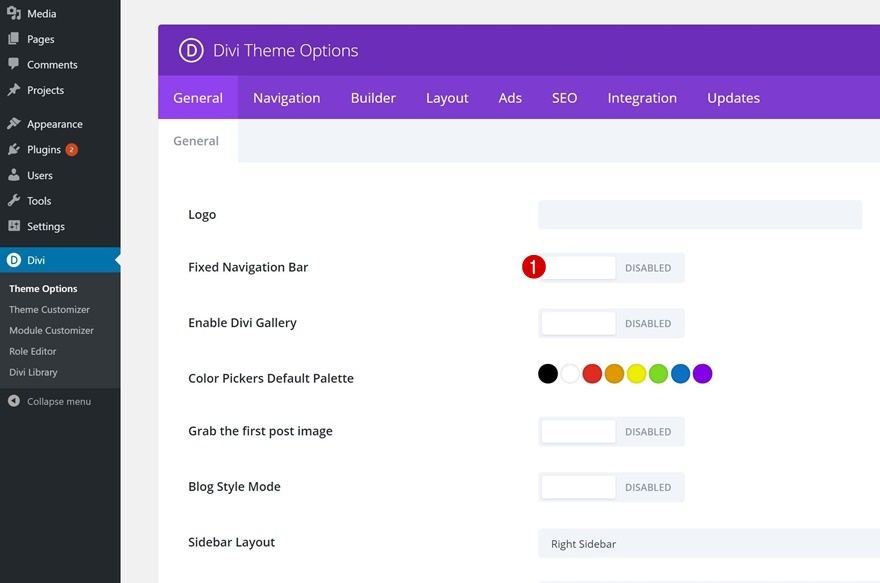Click the Tools wrench icon

tap(14, 201)
